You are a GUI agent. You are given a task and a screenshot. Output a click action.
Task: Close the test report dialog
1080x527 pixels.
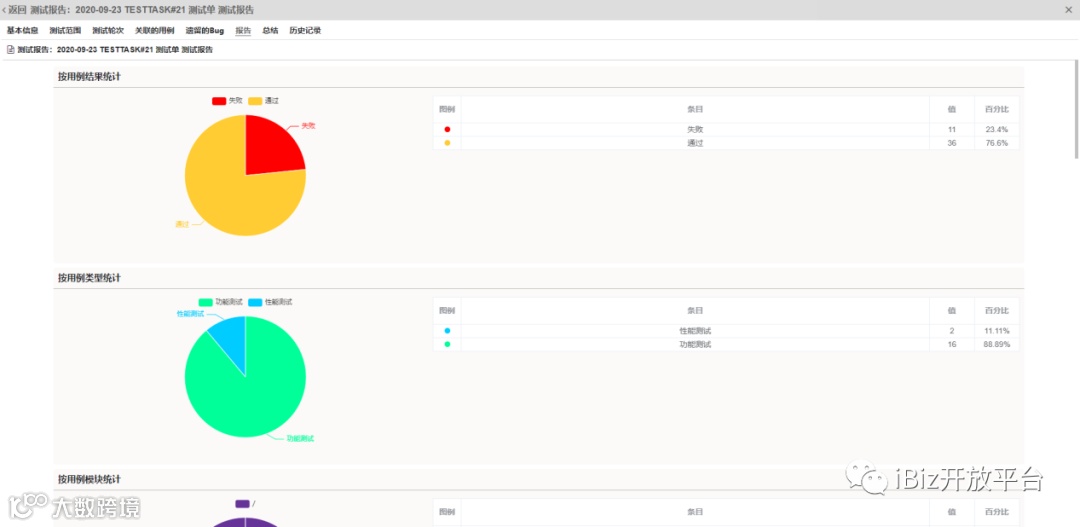click(x=1068, y=10)
